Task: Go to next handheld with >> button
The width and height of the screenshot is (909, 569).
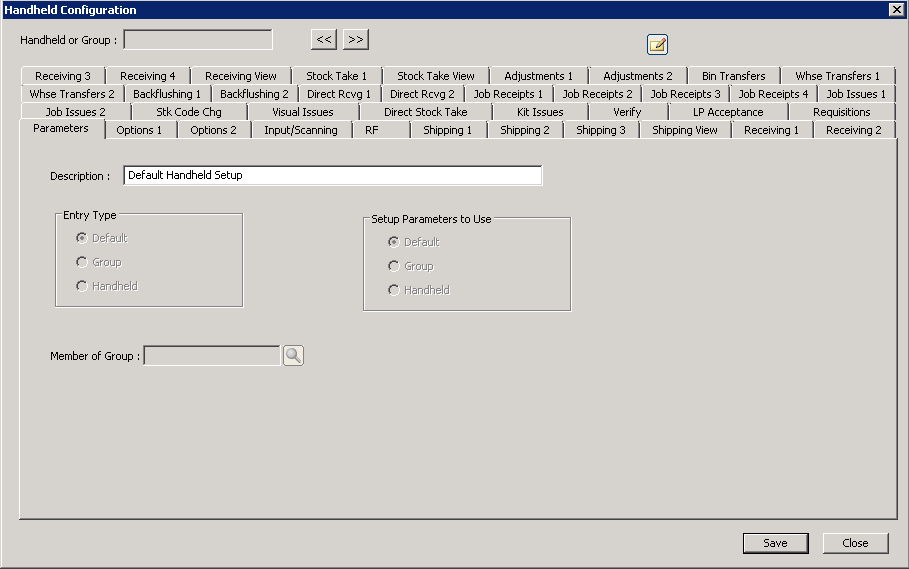Action: tap(356, 40)
